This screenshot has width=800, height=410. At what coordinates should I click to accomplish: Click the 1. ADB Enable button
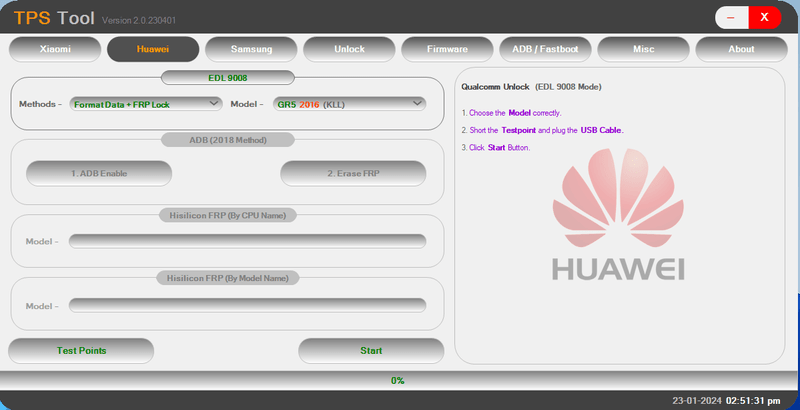tap(99, 173)
